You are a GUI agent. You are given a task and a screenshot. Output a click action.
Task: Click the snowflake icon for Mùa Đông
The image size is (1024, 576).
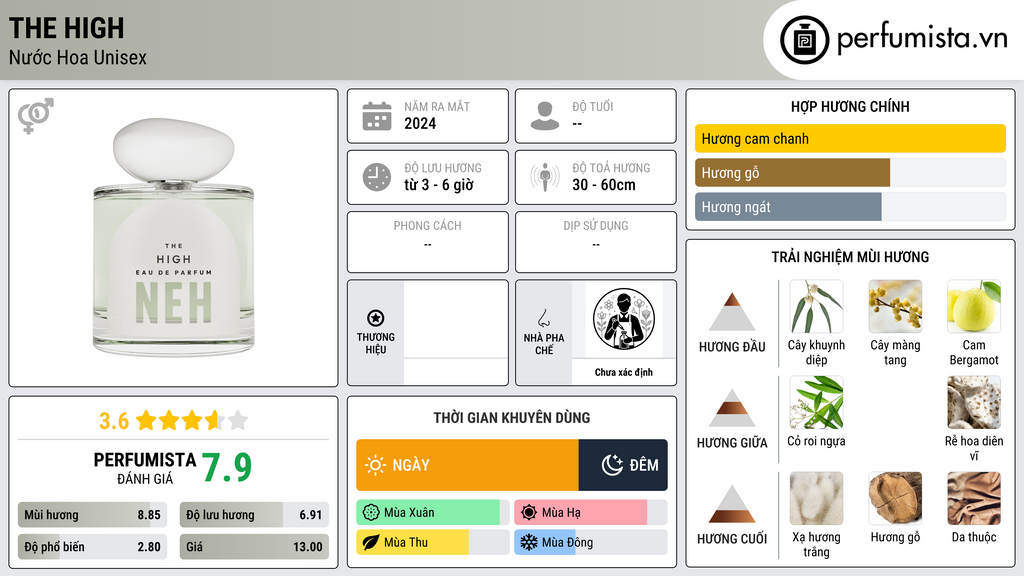[529, 542]
